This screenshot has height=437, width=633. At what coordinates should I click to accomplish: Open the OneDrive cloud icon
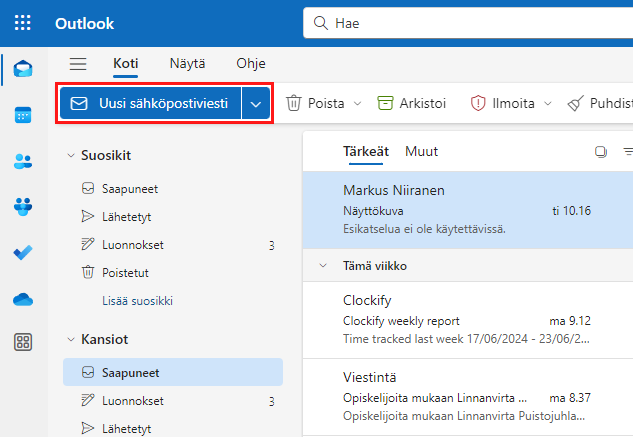(x=23, y=300)
